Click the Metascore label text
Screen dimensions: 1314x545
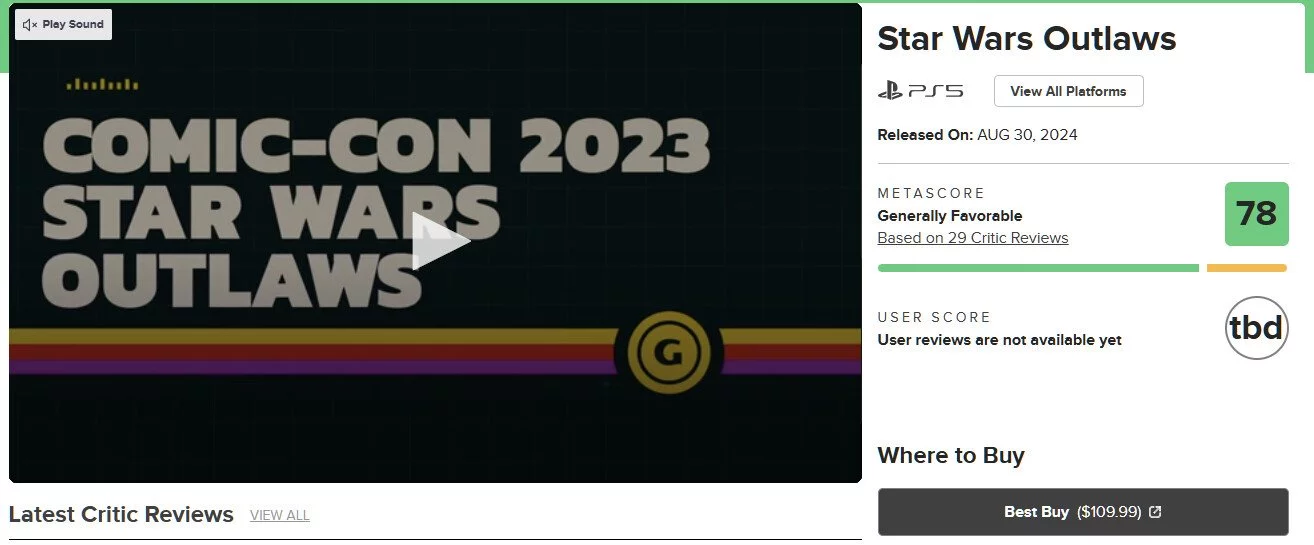click(931, 193)
